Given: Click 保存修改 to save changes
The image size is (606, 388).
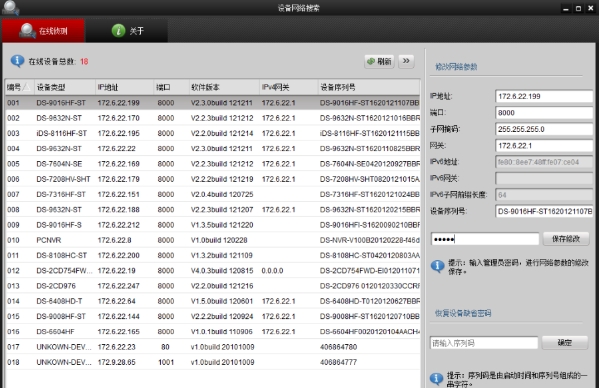Looking at the screenshot, I should coord(566,239).
